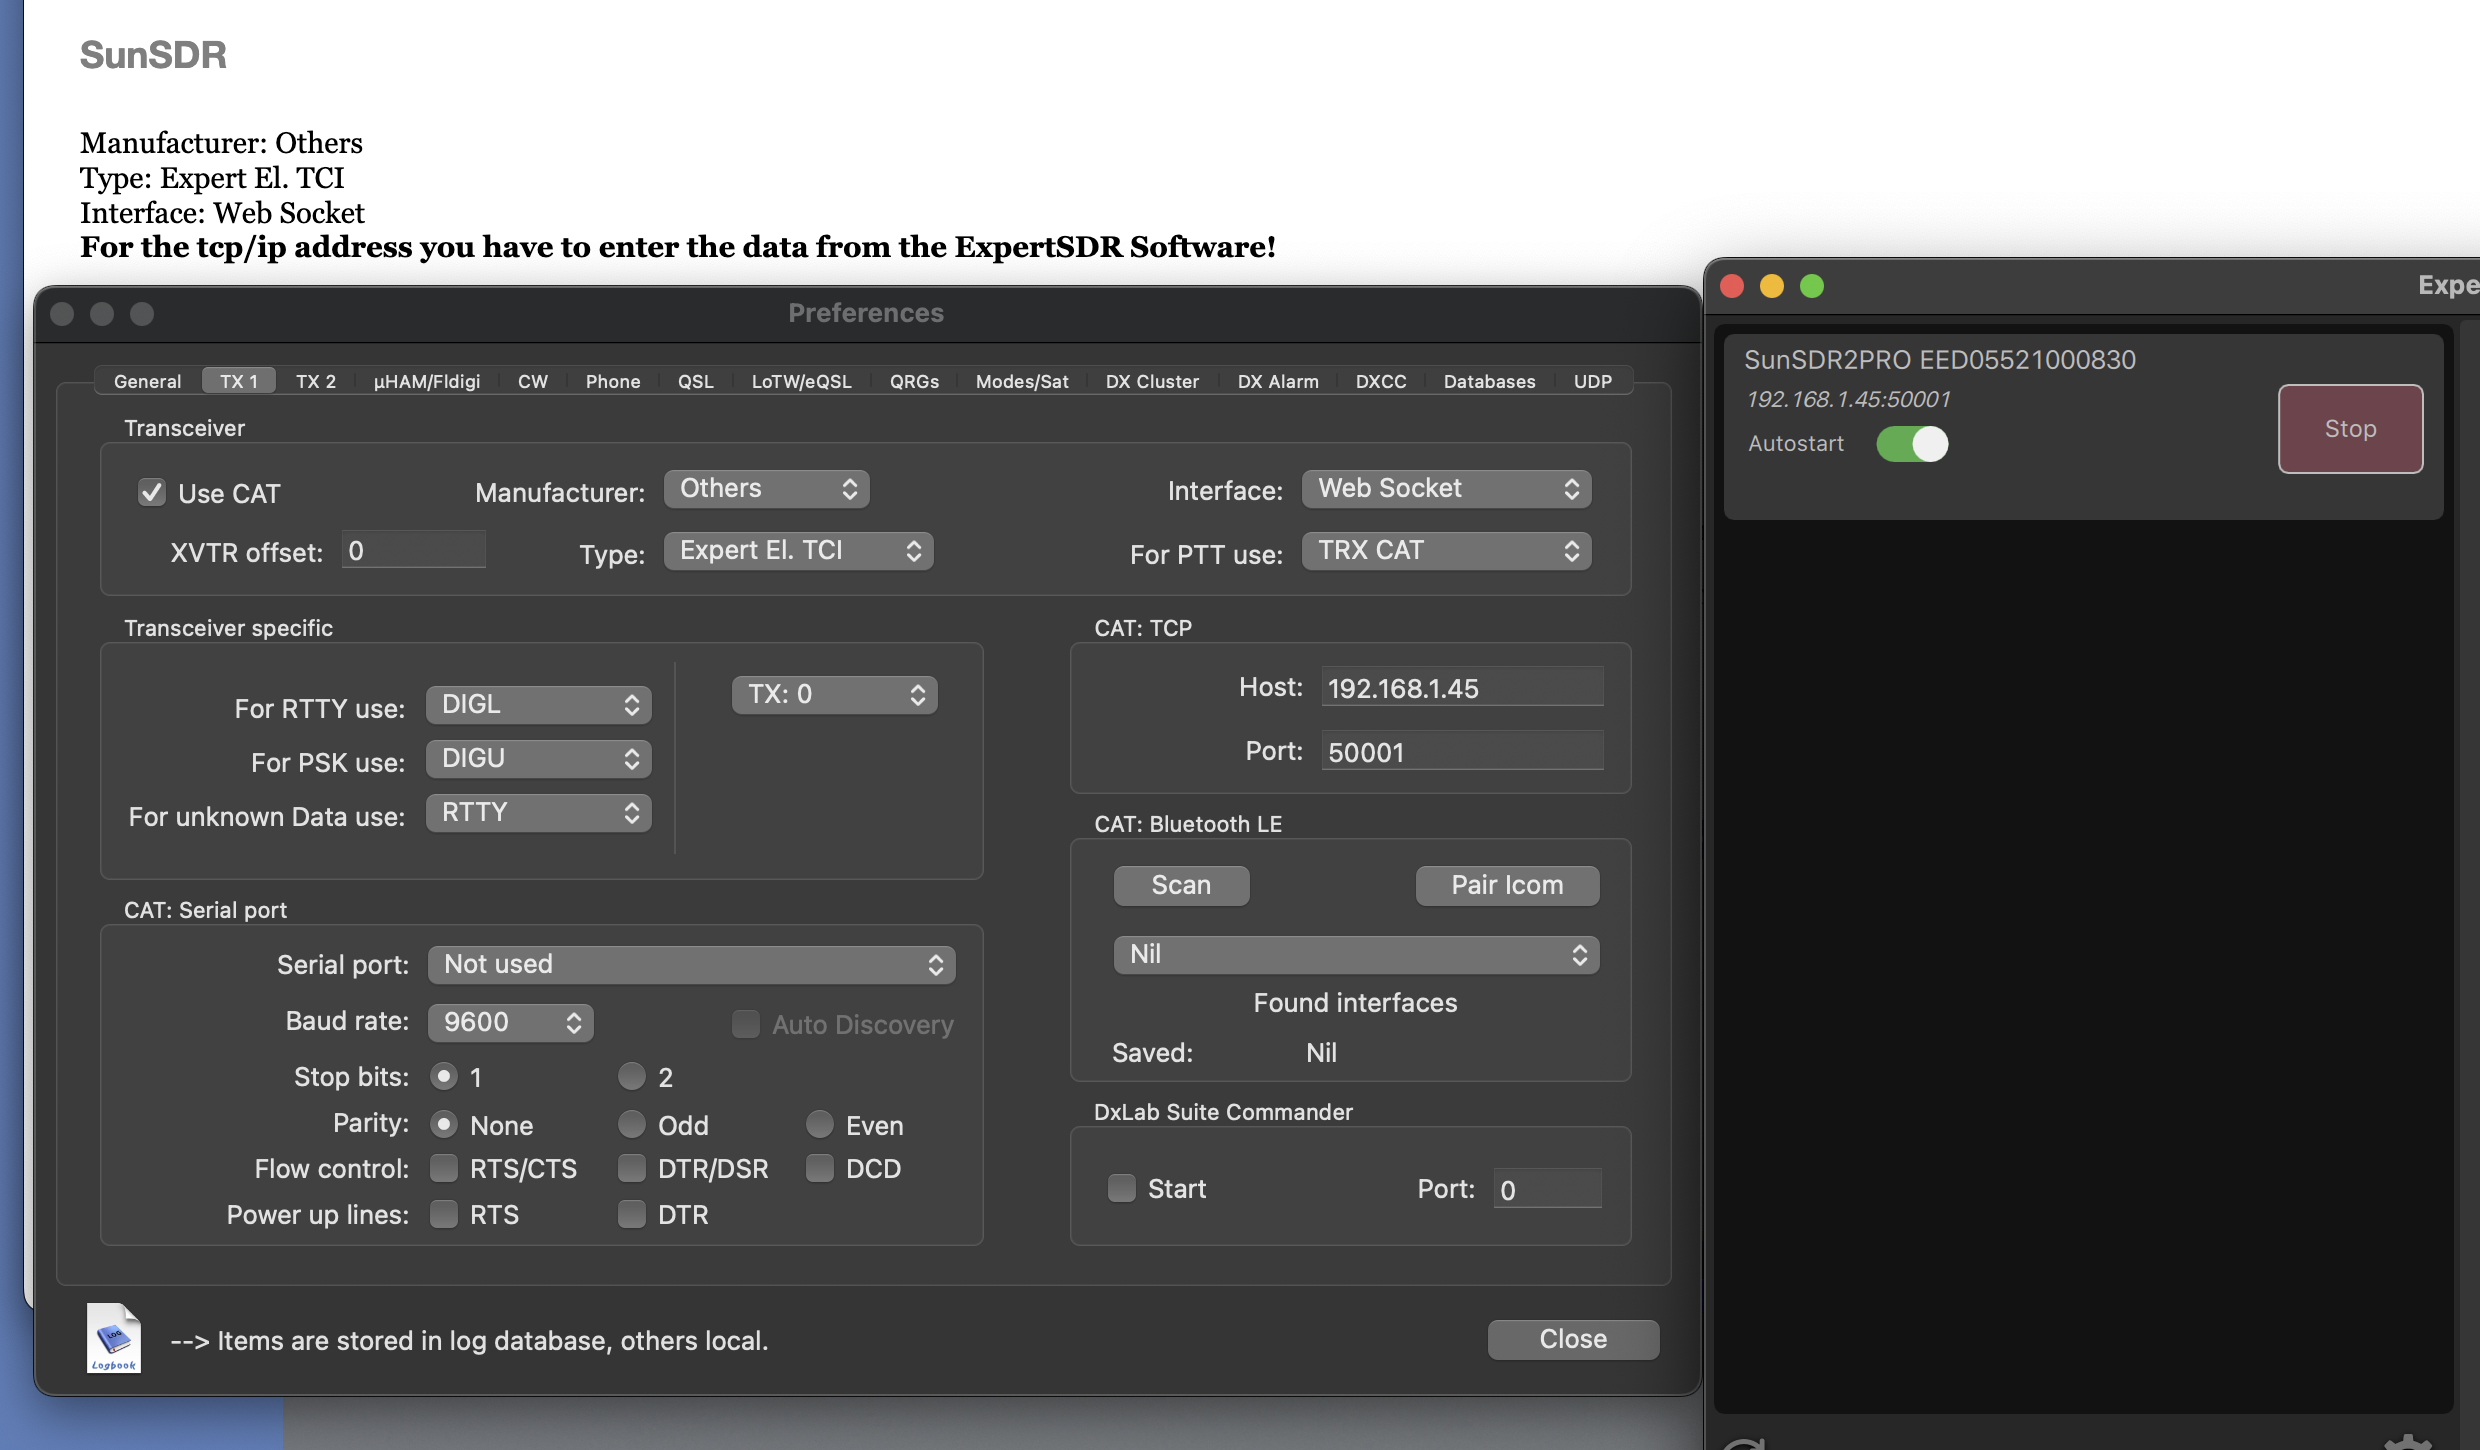Switch to the DX Alarm tab
The image size is (2480, 1450).
point(1278,381)
